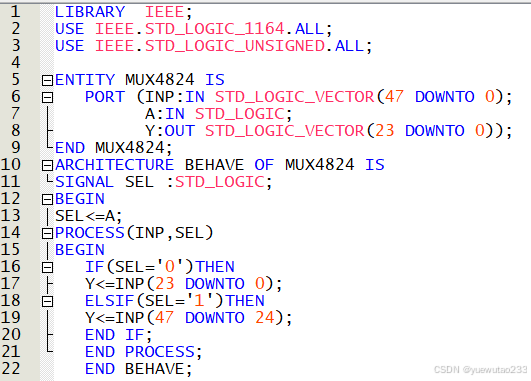531x381 pixels.
Task: Click the number 47 in INP declaration
Action: pos(394,97)
